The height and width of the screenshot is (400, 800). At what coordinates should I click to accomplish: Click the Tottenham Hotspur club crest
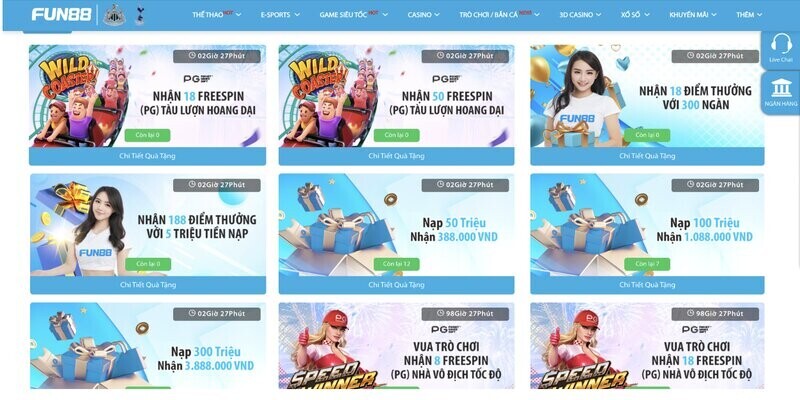[x=139, y=15]
